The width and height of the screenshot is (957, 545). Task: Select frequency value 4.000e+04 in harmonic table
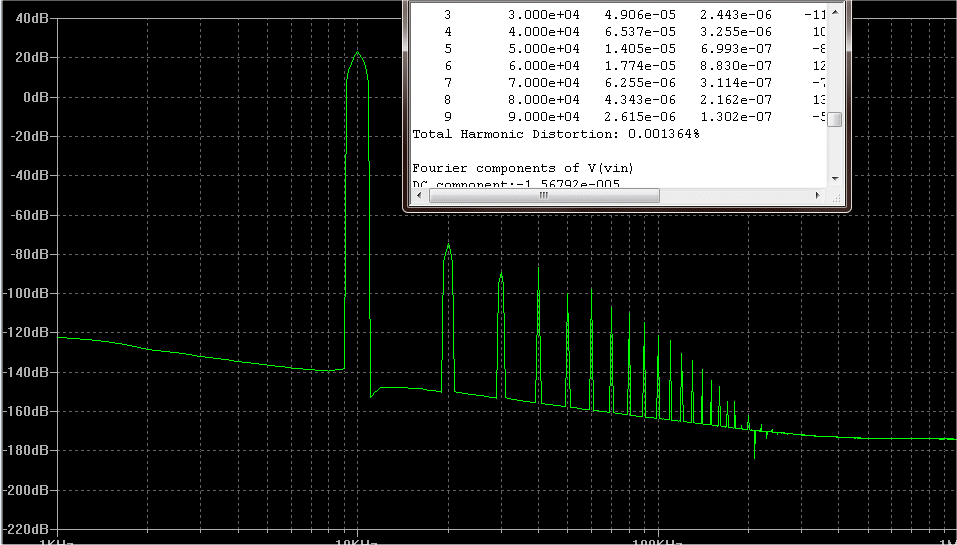coord(544,31)
